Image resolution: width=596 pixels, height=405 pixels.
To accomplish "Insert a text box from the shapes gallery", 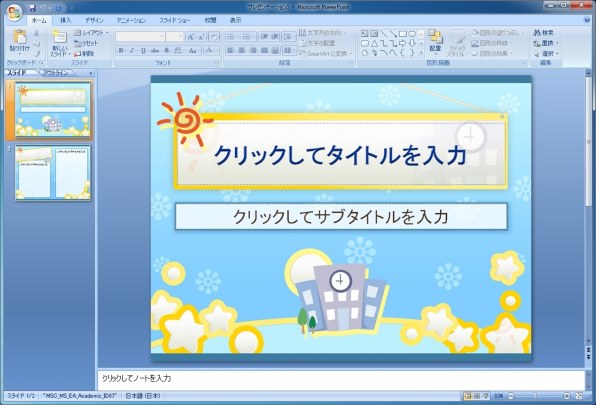I will pos(365,34).
